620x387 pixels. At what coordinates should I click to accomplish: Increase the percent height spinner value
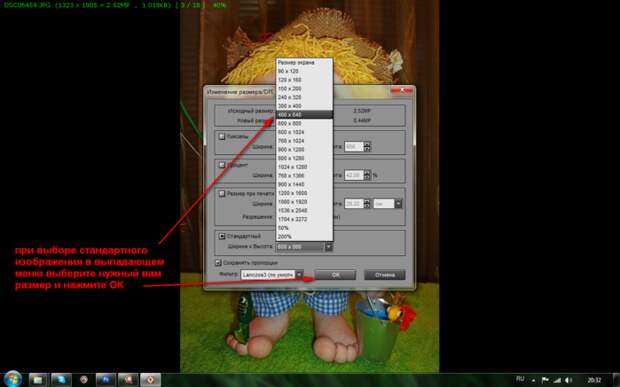(367, 173)
